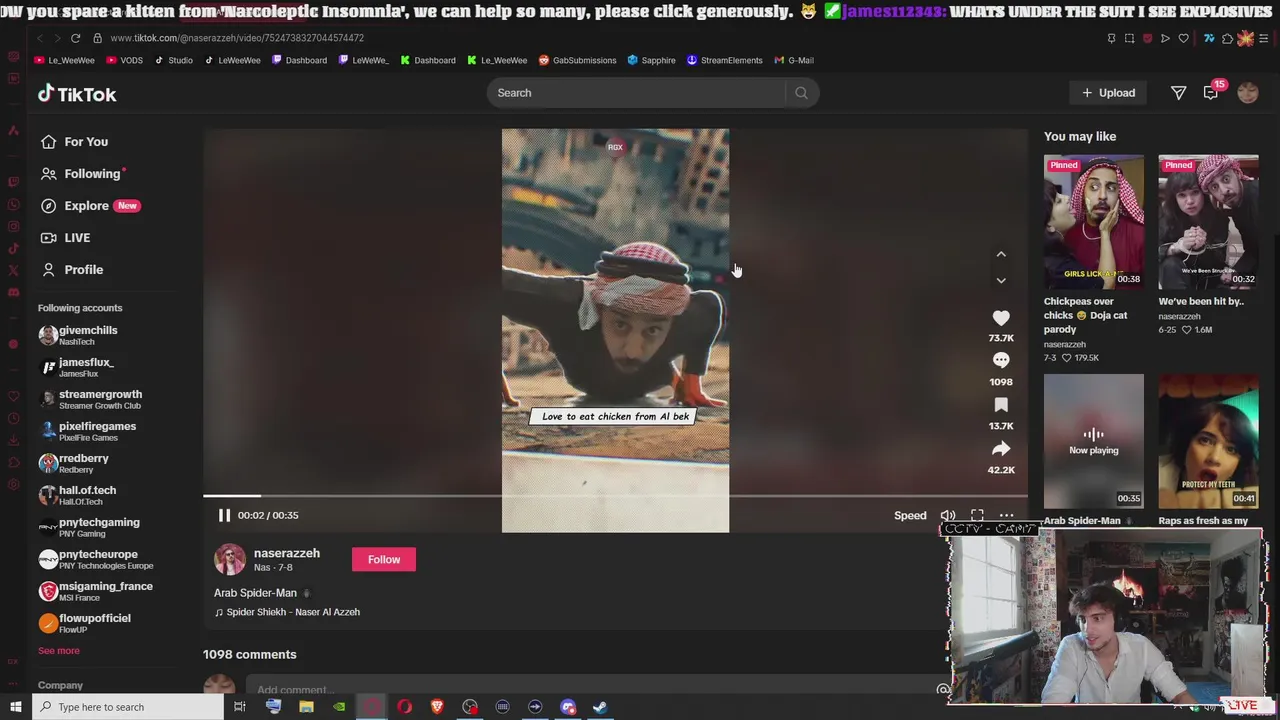
Task: Open the messages filter icon
Action: pos(1178,93)
